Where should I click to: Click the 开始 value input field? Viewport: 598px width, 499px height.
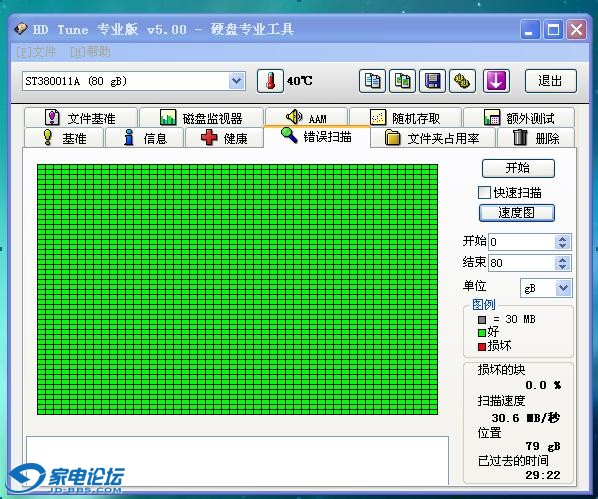pos(521,242)
